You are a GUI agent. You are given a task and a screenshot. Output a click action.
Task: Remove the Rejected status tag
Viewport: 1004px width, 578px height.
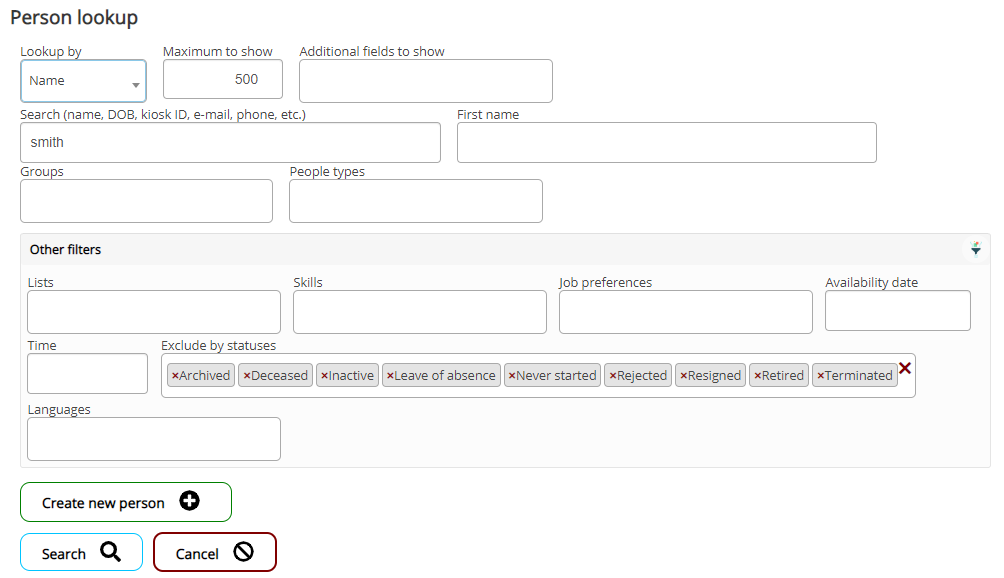[x=613, y=376]
